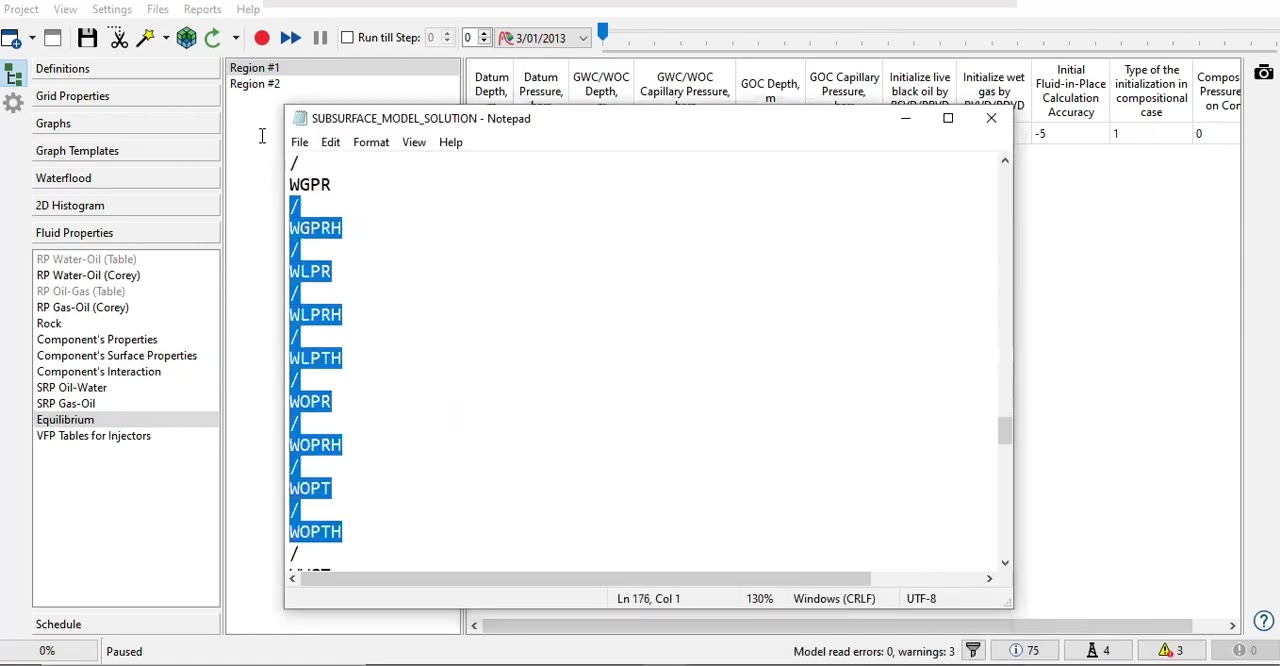Image resolution: width=1280 pixels, height=666 pixels.
Task: Open the dropdown beside the magic wand icon
Action: point(165,38)
